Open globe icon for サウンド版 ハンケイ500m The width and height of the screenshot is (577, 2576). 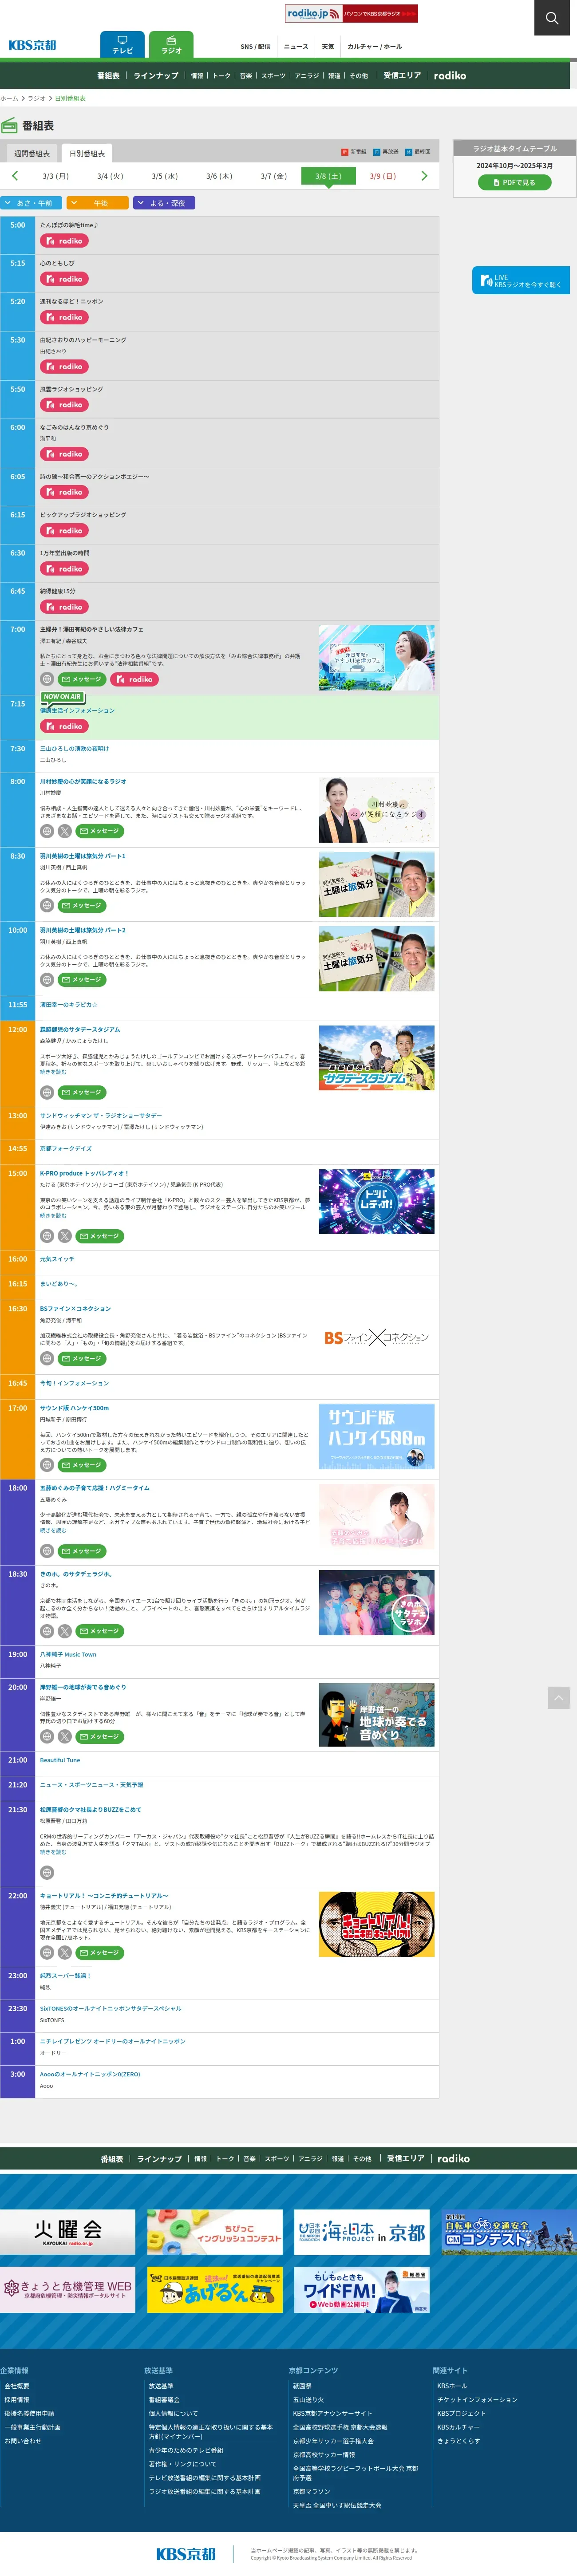47,1465
